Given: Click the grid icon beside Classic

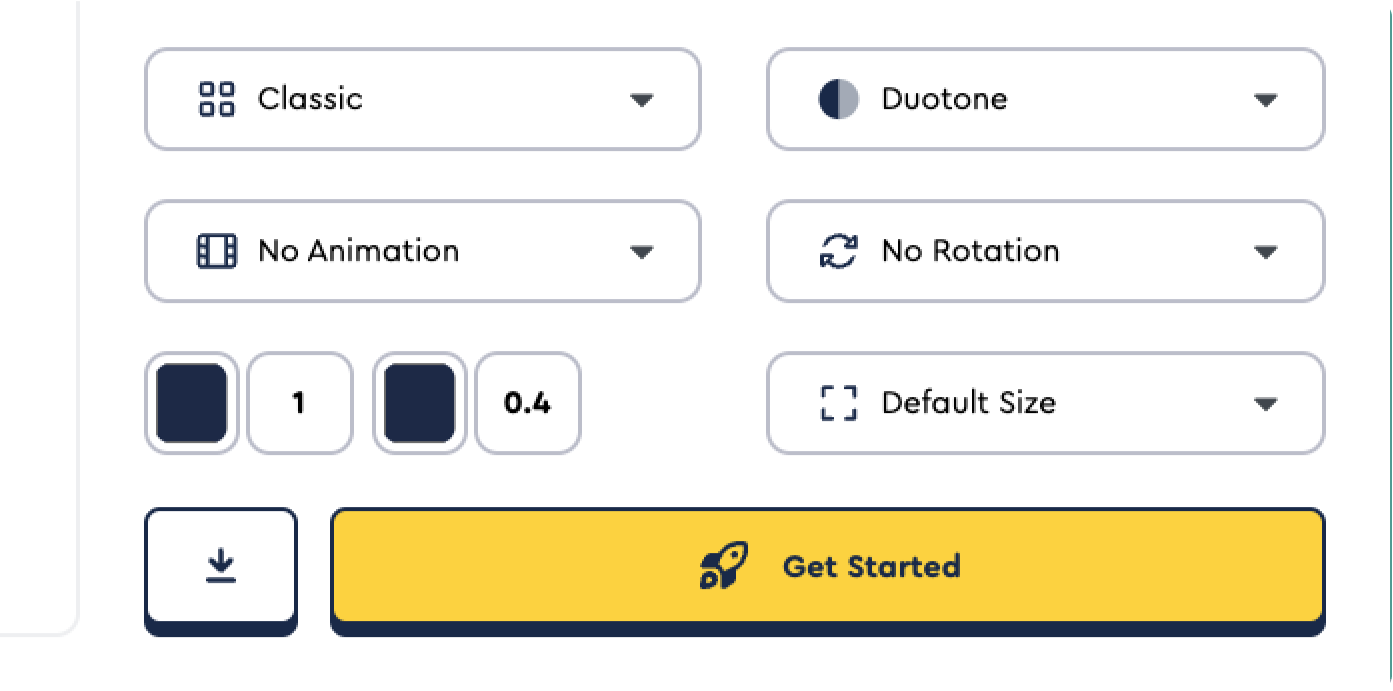Looking at the screenshot, I should coord(217,99).
